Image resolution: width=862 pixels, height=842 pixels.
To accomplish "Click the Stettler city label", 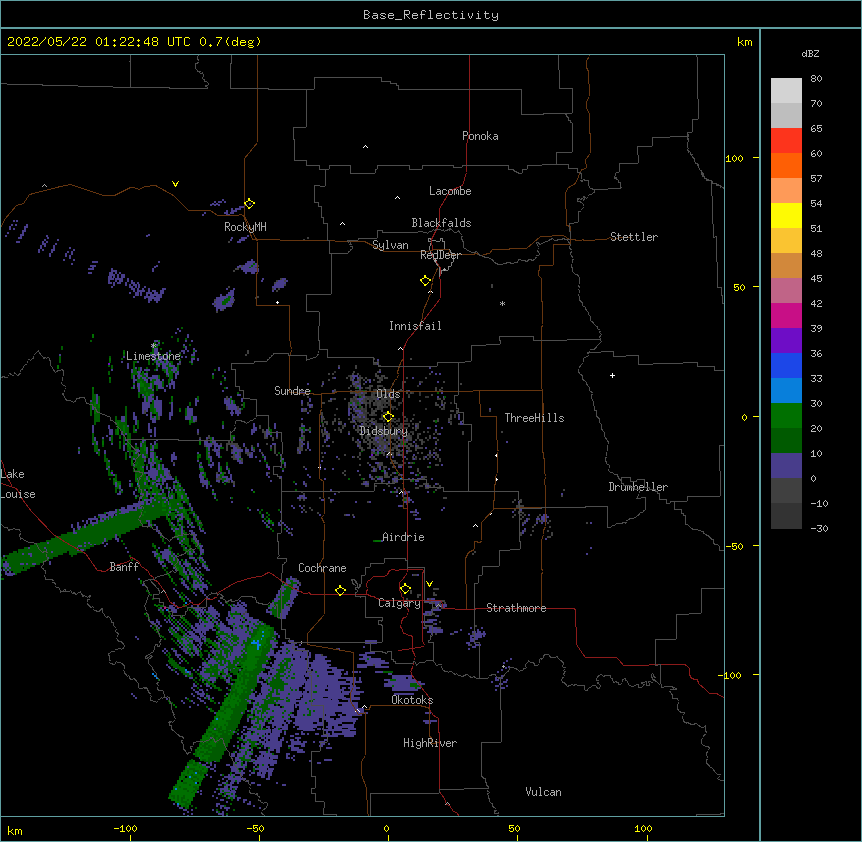I will pos(633,237).
